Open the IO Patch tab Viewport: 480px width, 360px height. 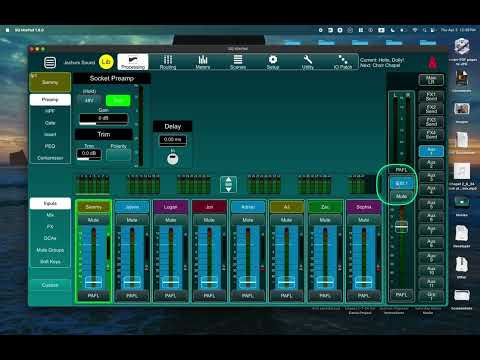pyautogui.click(x=343, y=62)
